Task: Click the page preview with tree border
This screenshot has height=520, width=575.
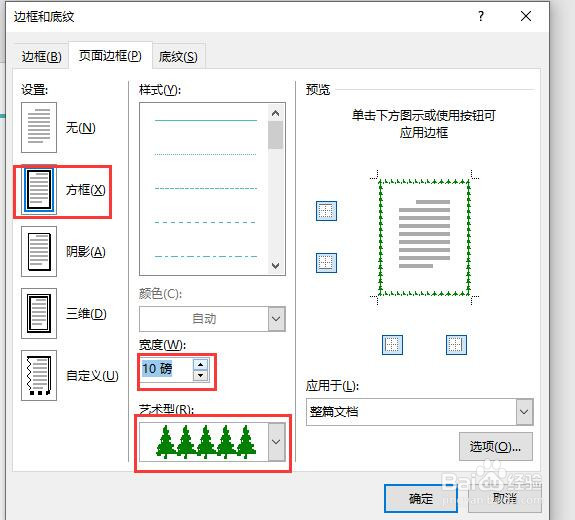Action: point(424,238)
